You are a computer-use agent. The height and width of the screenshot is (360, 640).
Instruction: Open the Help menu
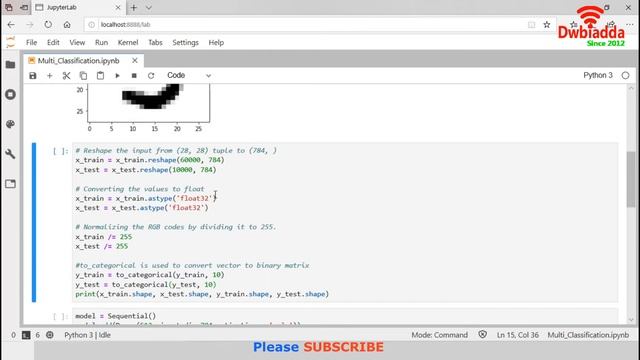[x=216, y=42]
